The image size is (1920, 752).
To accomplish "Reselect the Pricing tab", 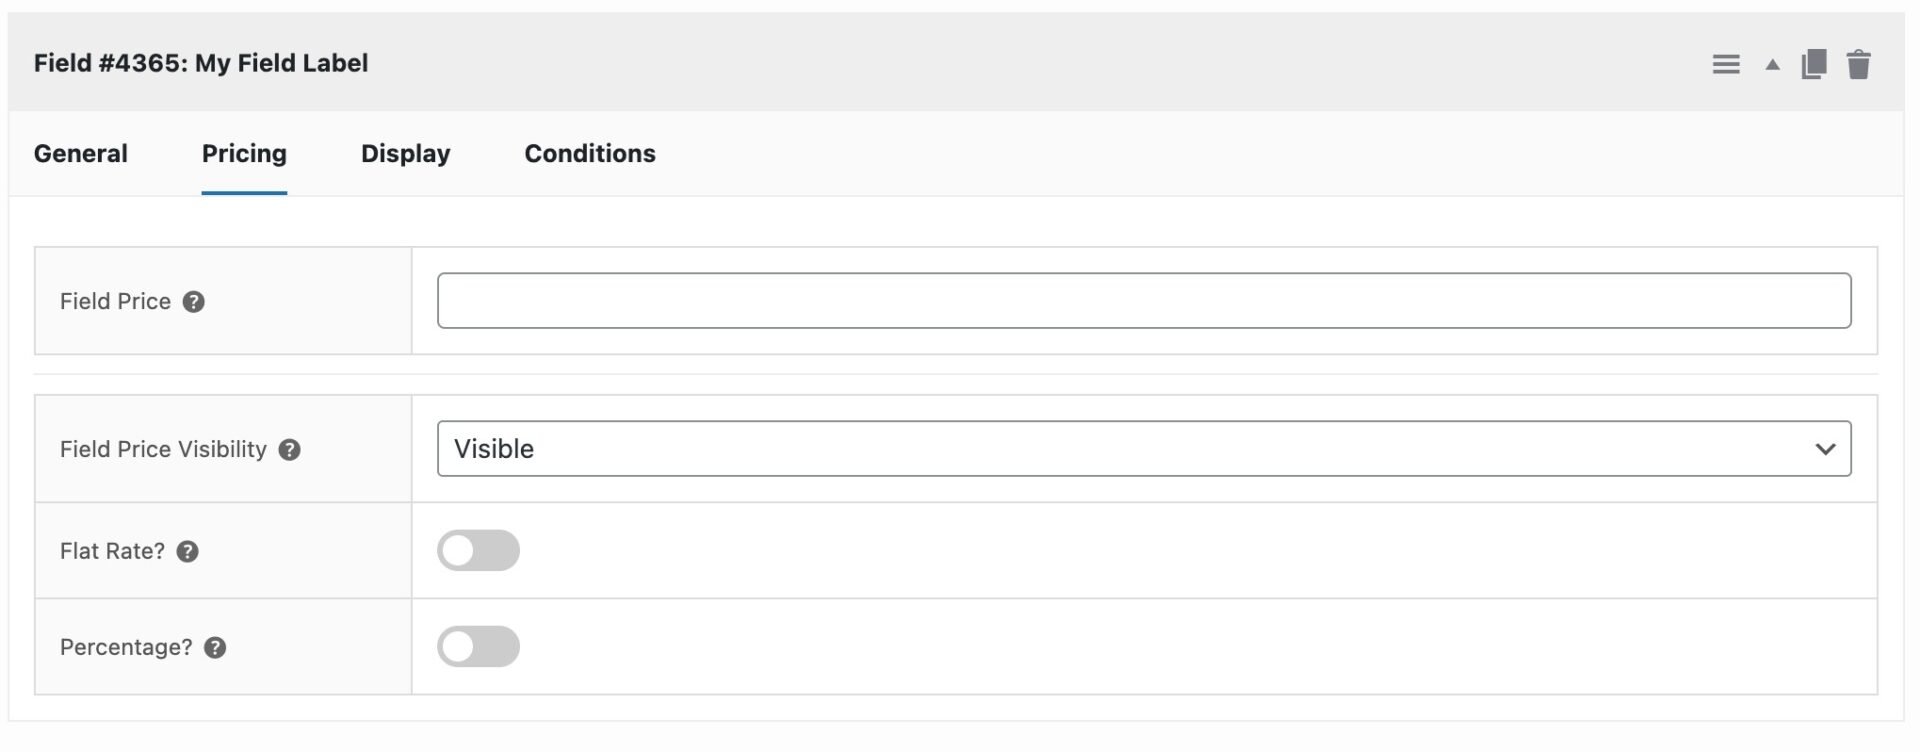I will click(x=243, y=153).
